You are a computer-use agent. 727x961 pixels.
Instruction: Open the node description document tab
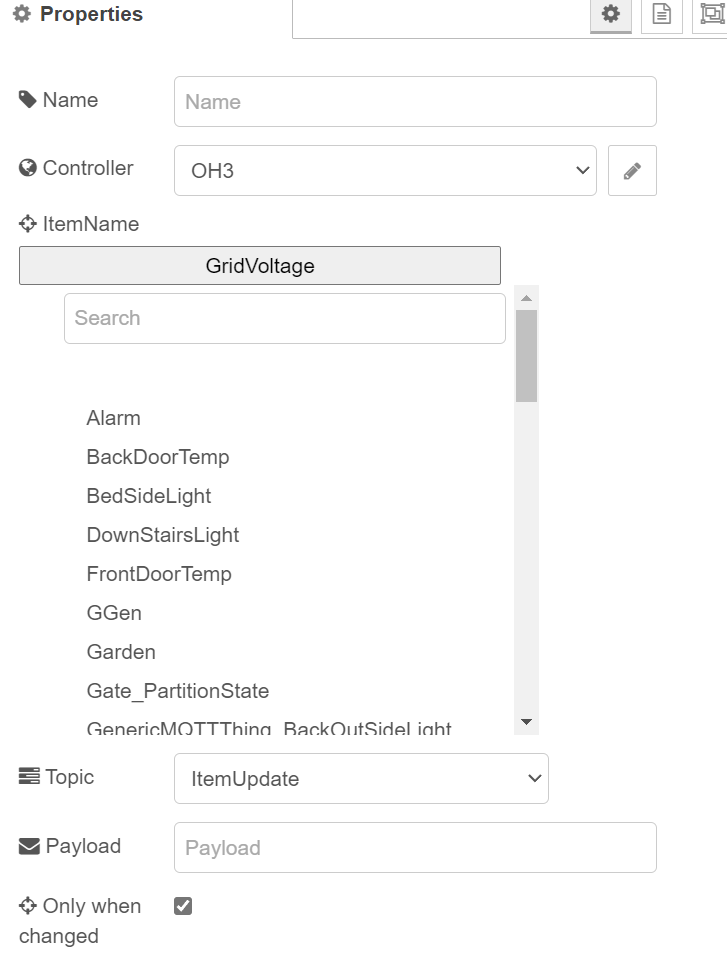click(661, 15)
